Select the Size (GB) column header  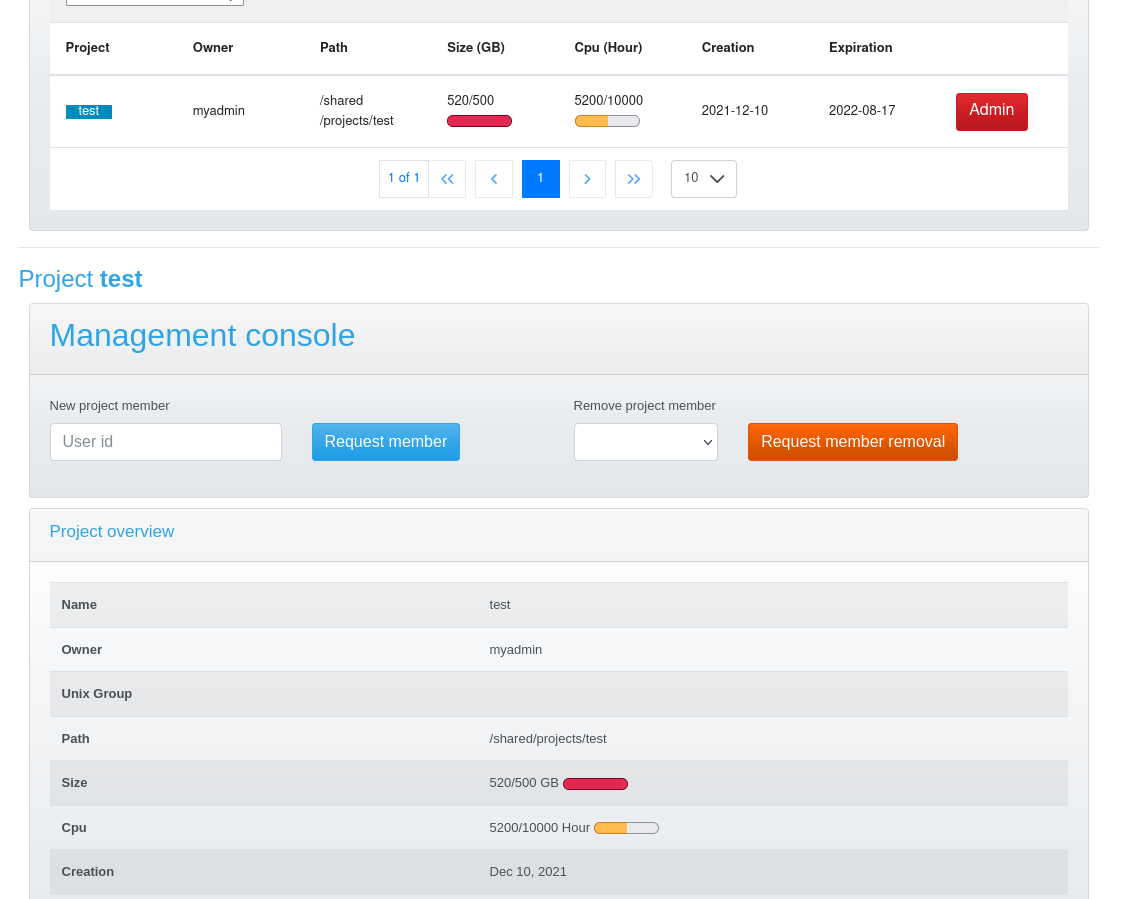tap(475, 47)
